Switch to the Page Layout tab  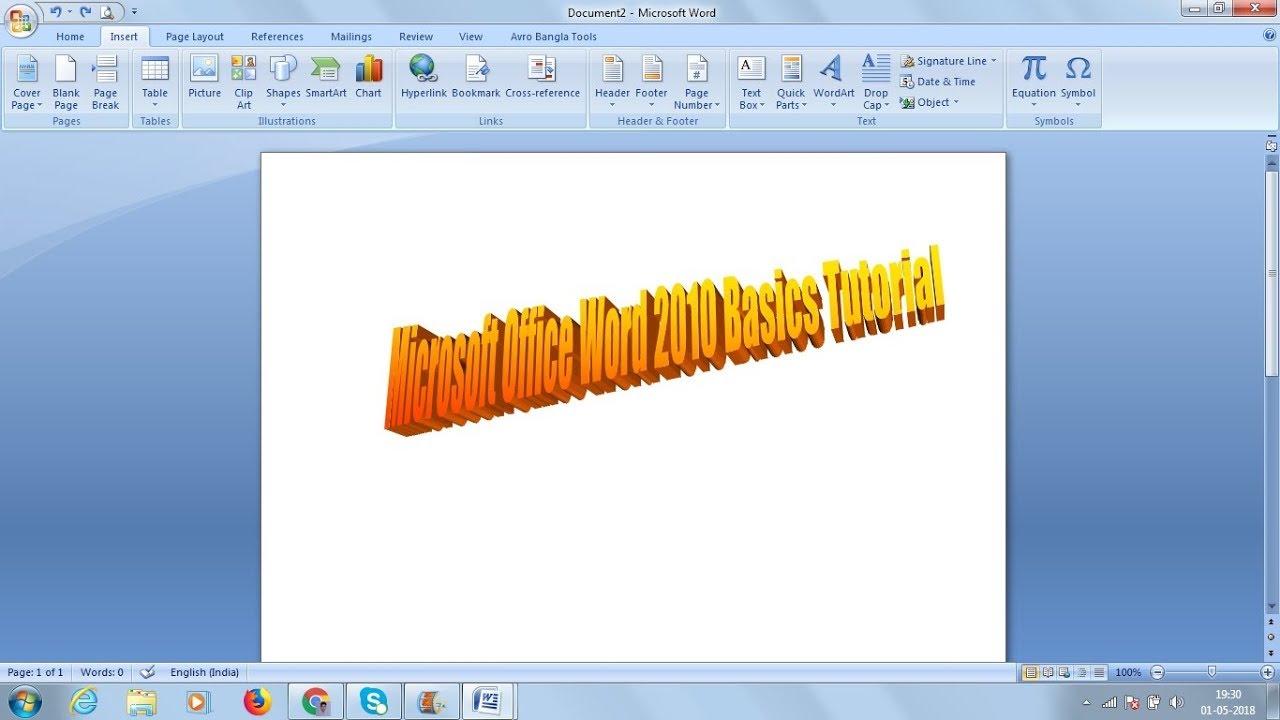pos(195,37)
